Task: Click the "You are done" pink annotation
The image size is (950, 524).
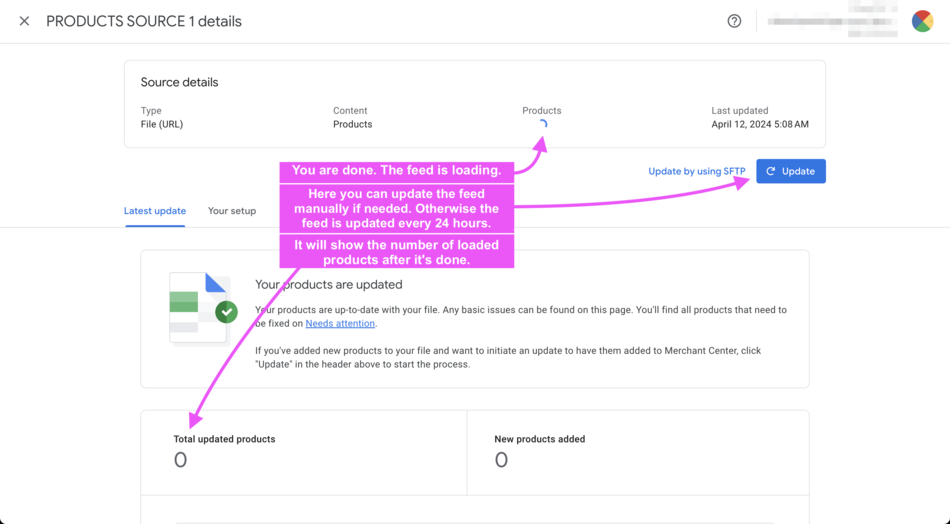Action: (x=397, y=171)
